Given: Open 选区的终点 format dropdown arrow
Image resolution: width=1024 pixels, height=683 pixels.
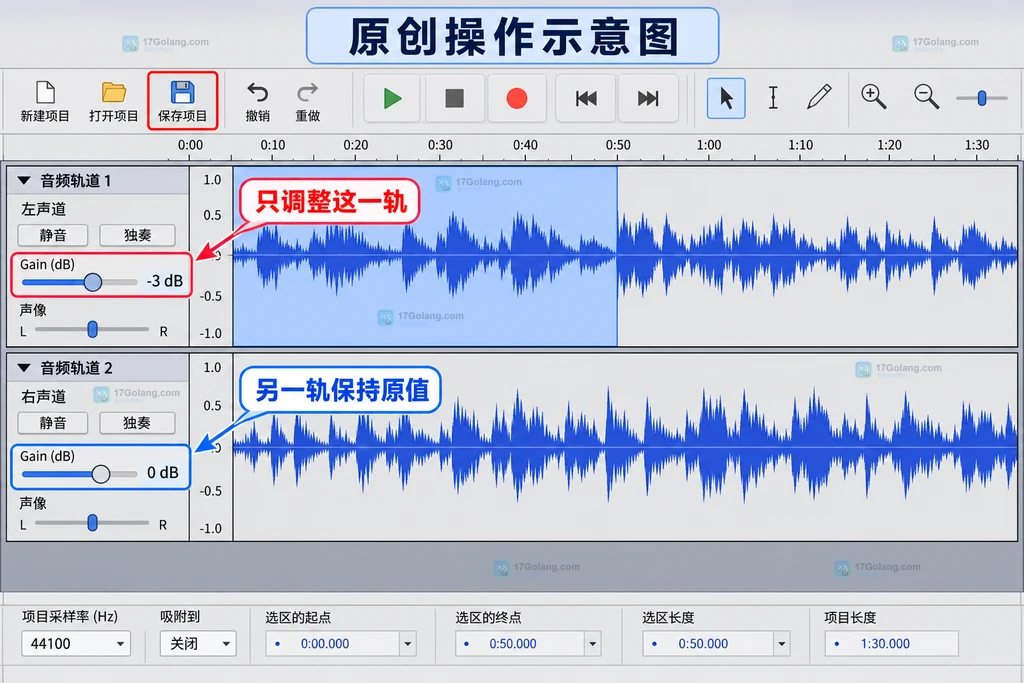Looking at the screenshot, I should tap(592, 644).
